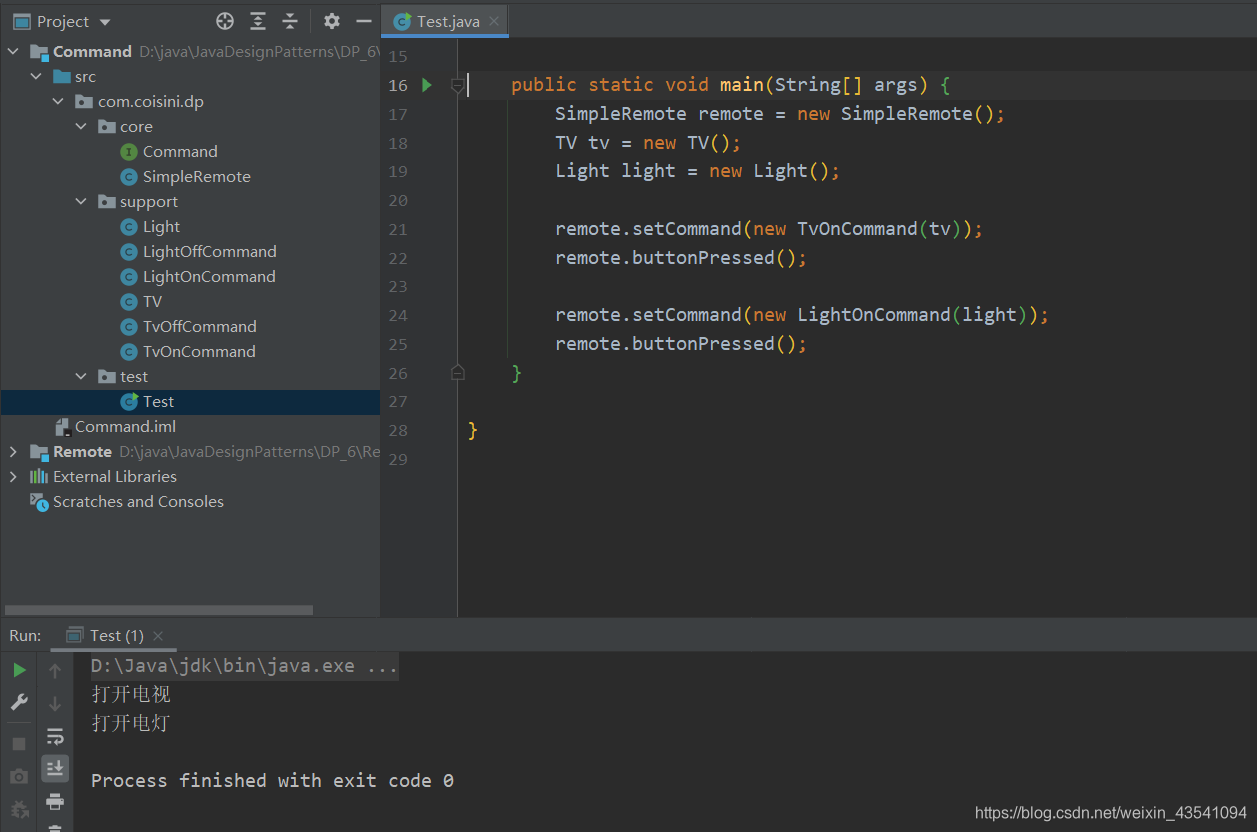Click the Command.iml file icon
Screen dimensions: 1257x832
(62, 427)
